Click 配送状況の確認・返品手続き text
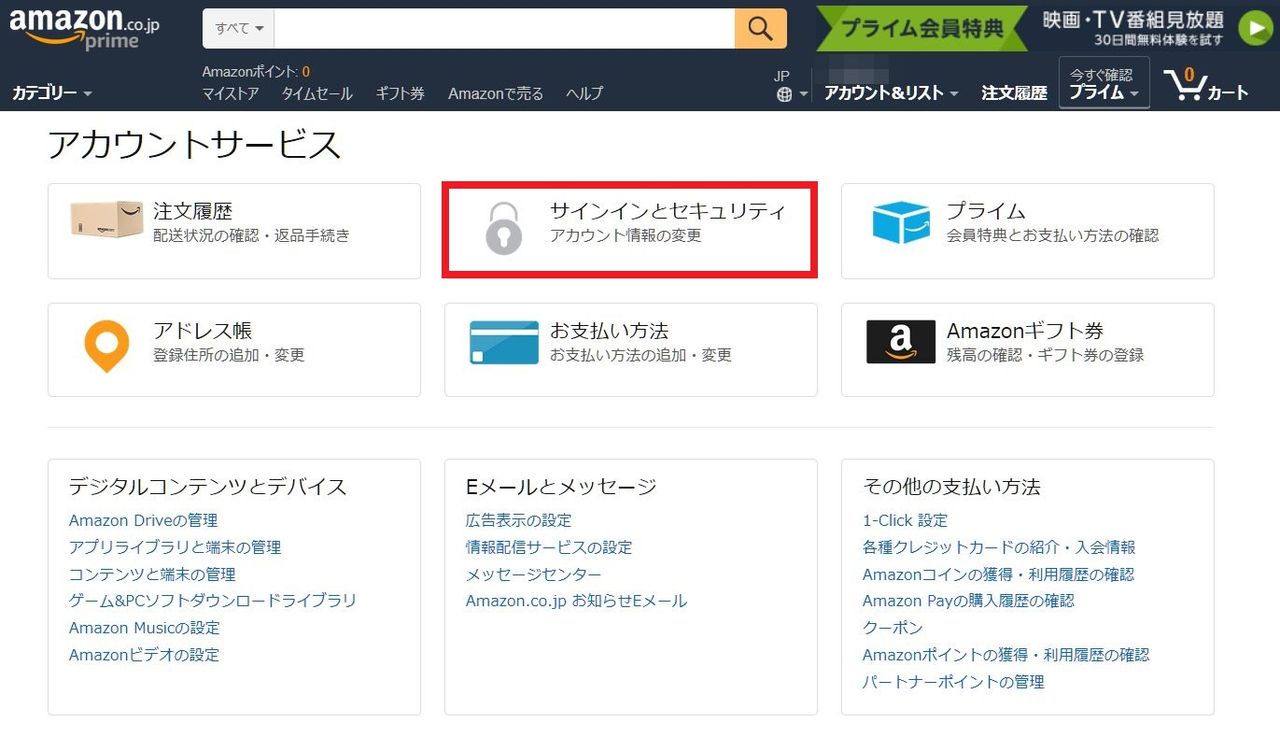Screen dimensions: 1280x737 [x=251, y=236]
